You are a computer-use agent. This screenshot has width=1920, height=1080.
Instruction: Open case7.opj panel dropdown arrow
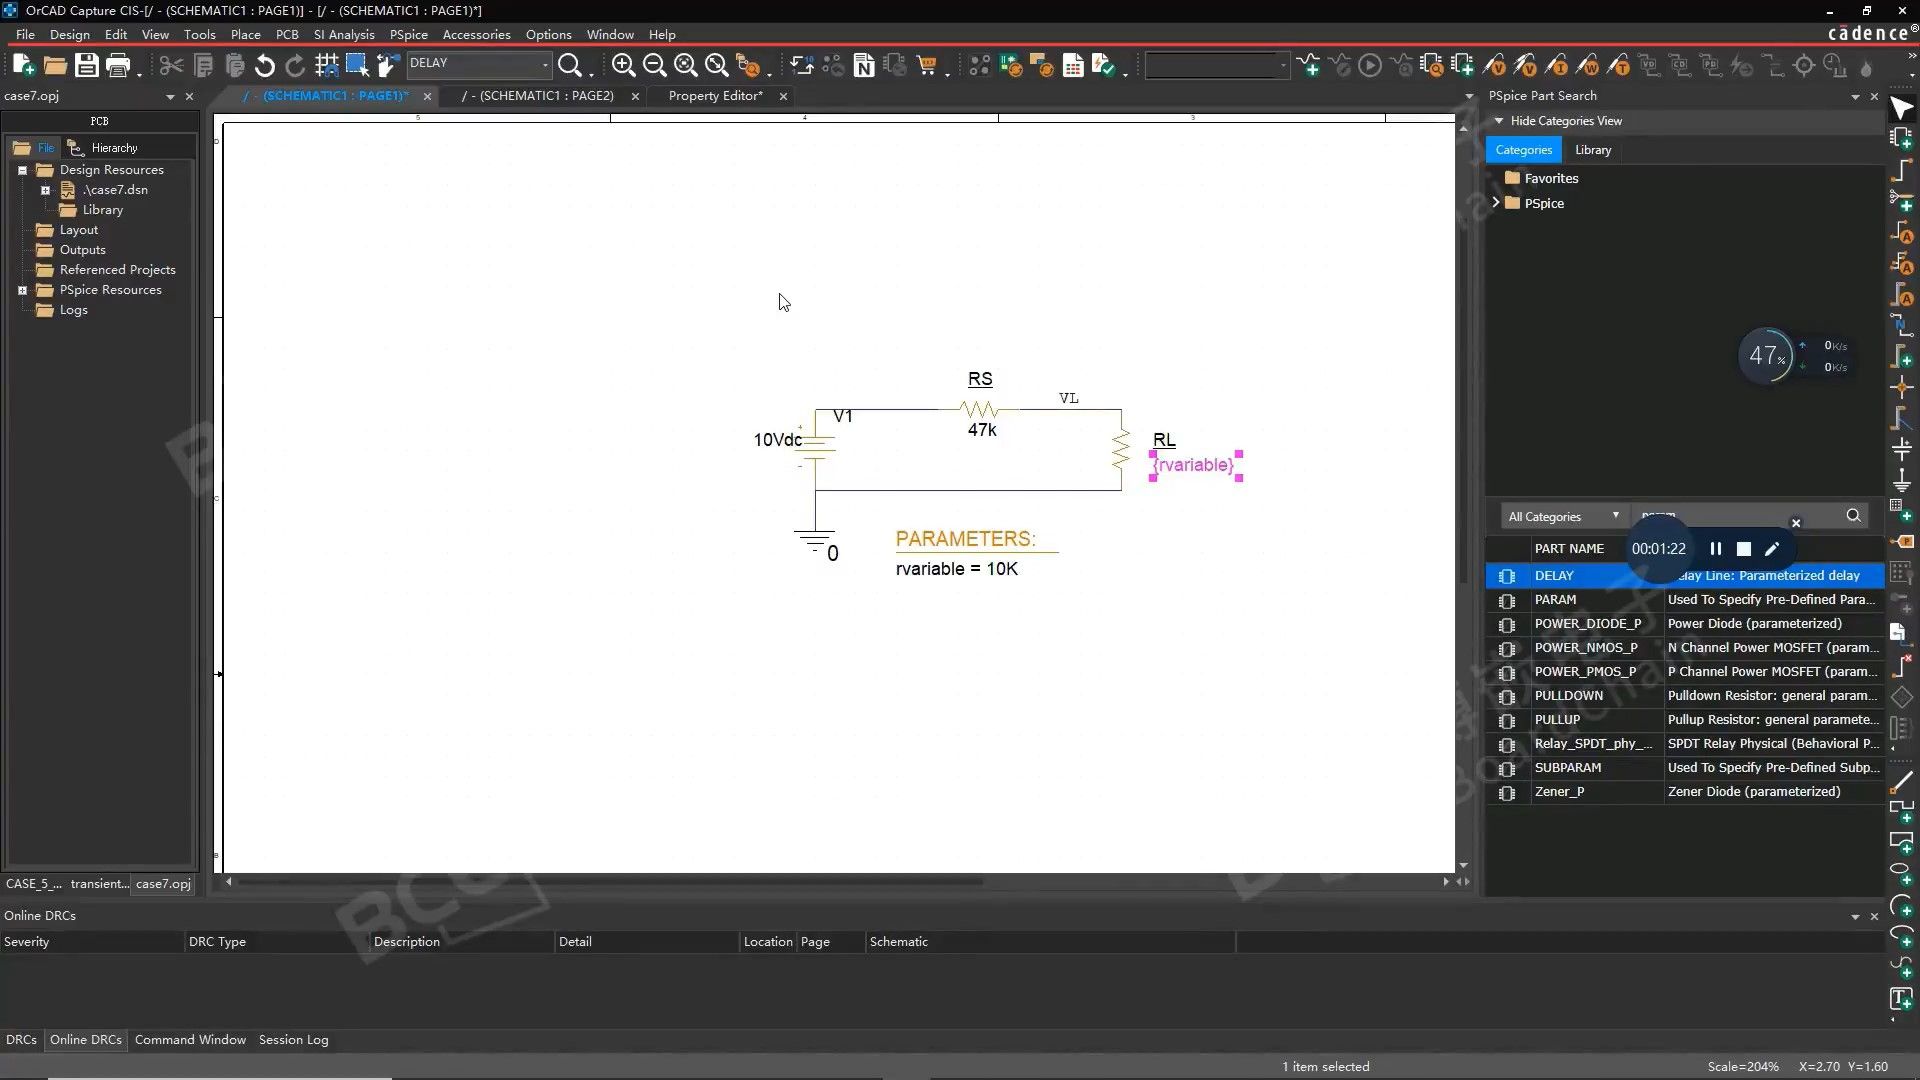click(x=170, y=97)
